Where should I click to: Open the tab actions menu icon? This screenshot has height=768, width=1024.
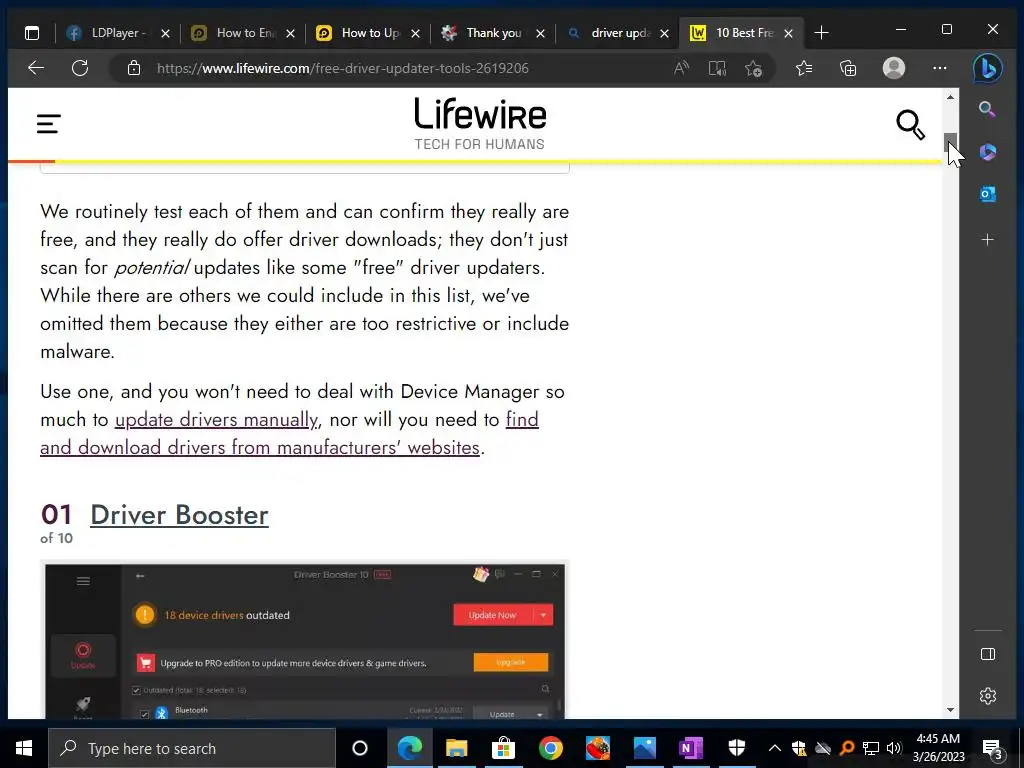(x=31, y=33)
